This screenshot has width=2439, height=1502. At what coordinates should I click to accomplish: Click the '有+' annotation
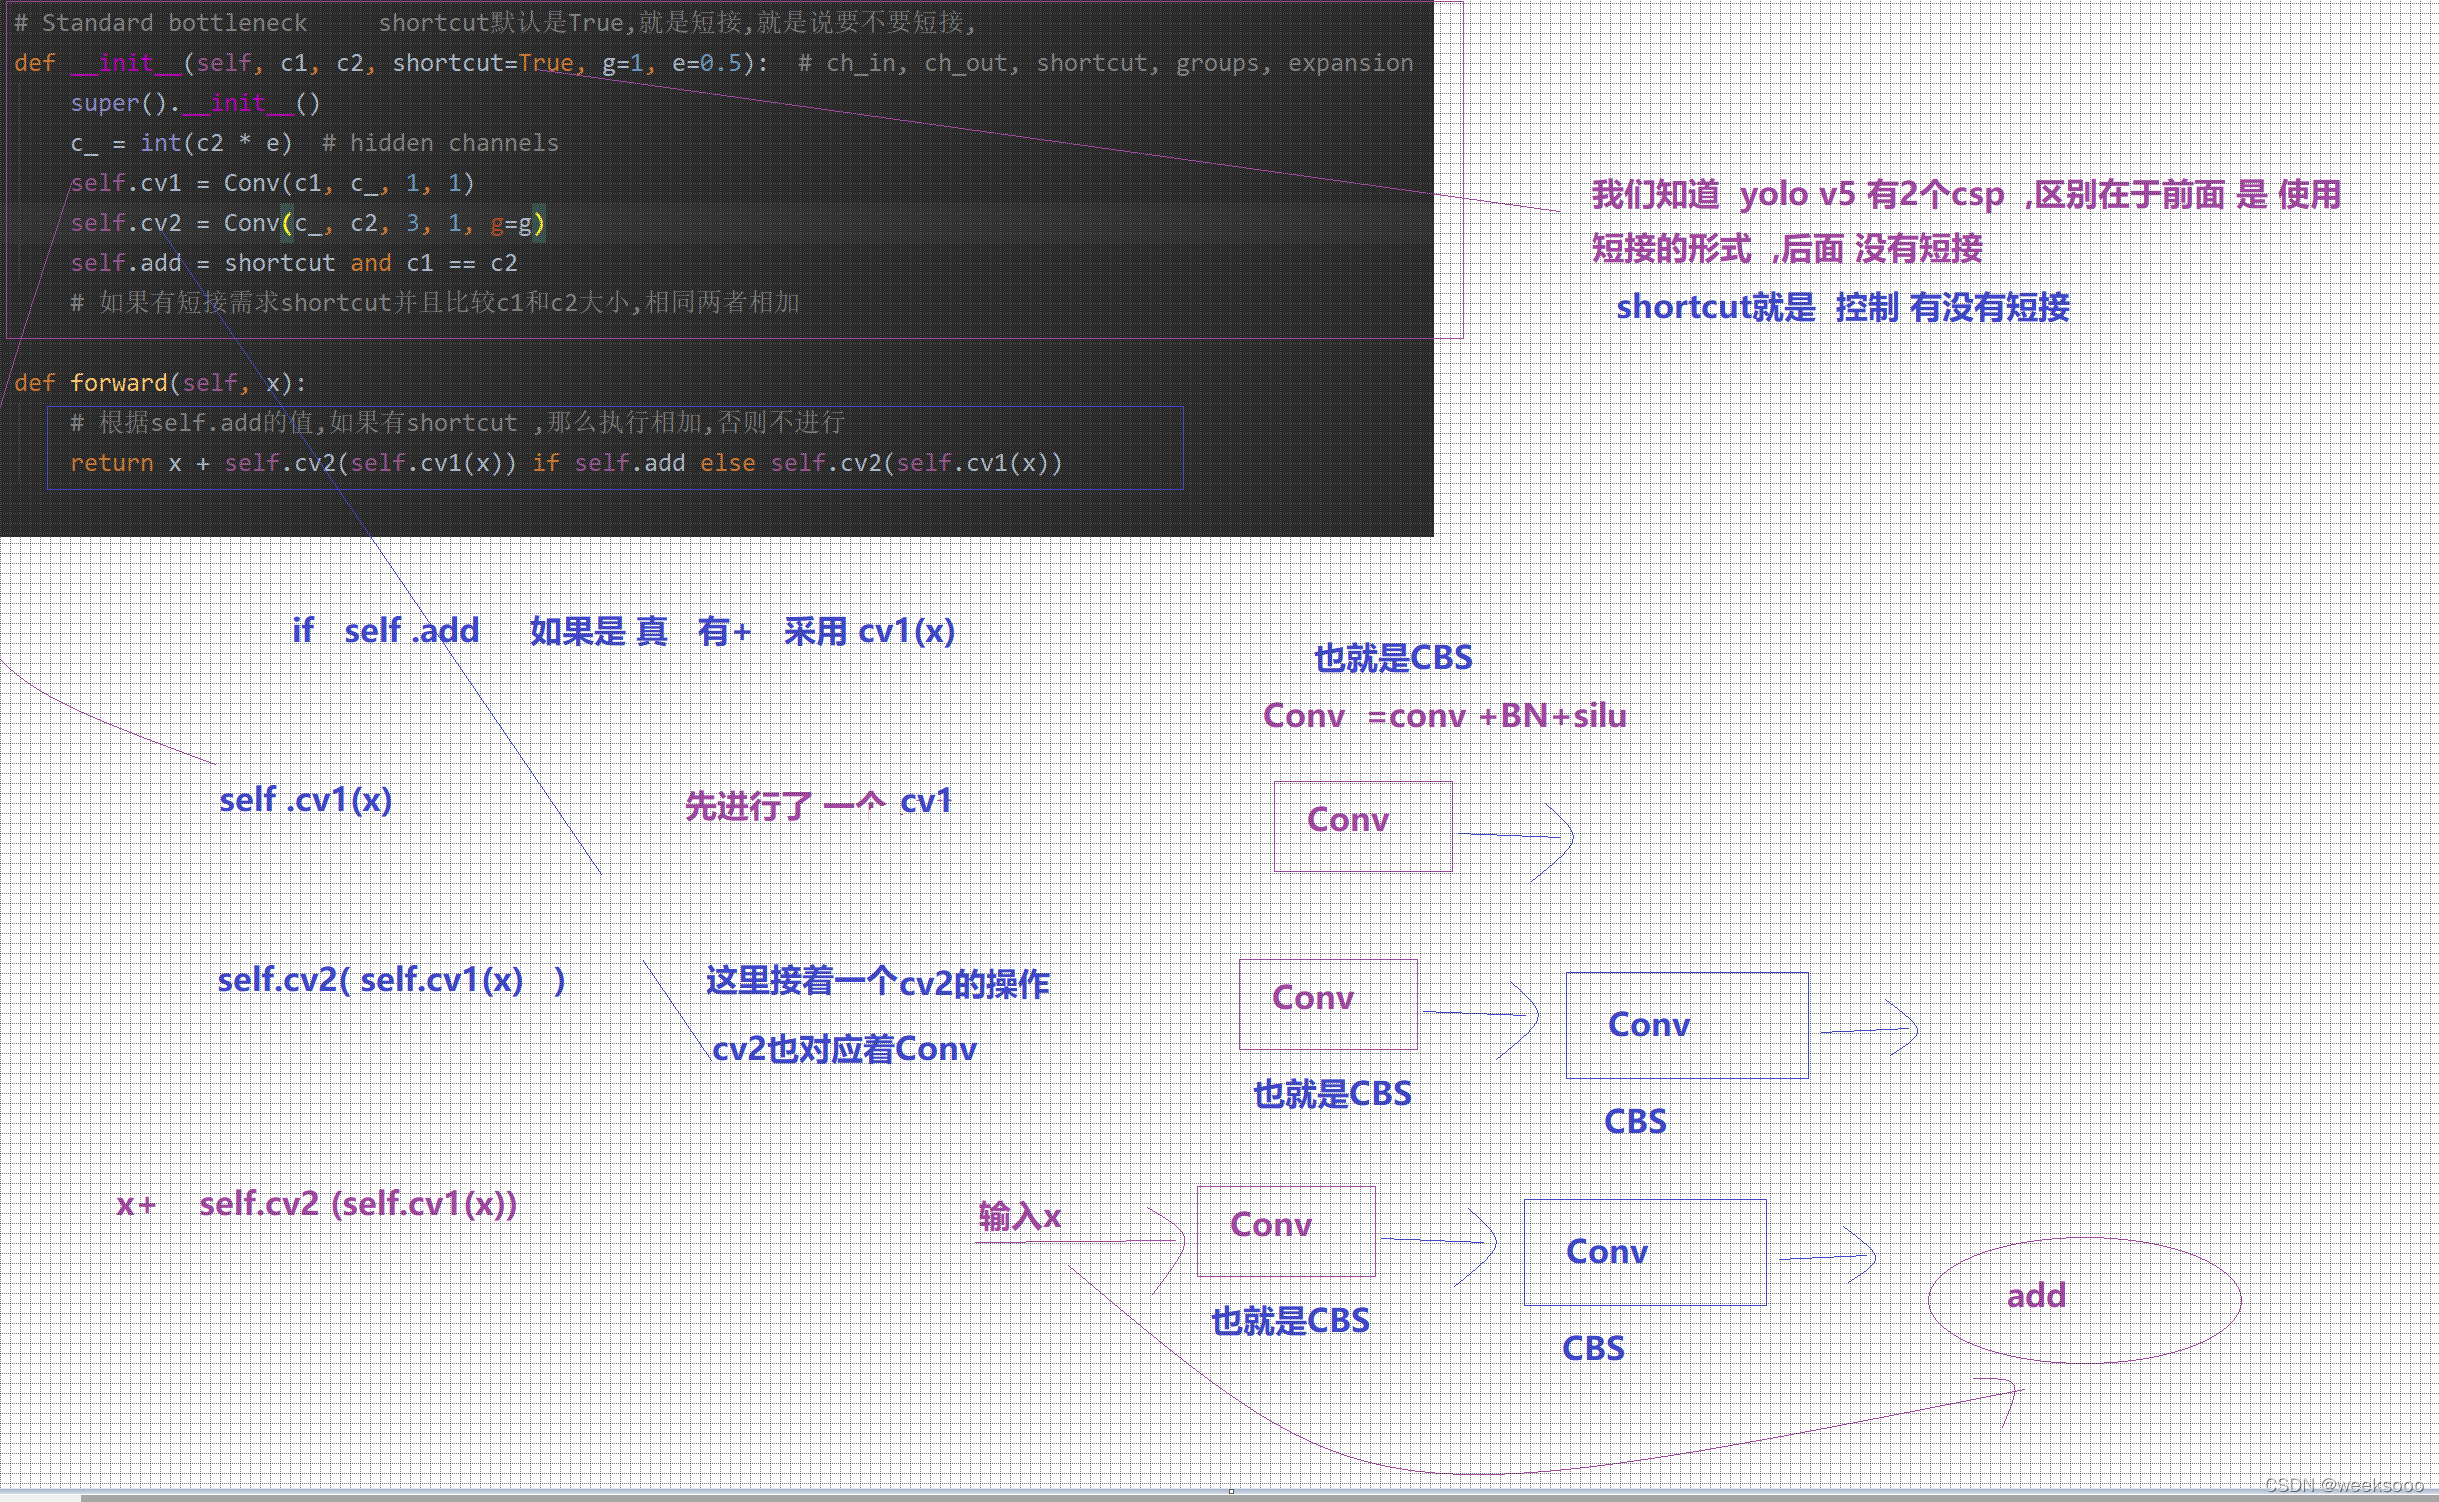[x=724, y=631]
